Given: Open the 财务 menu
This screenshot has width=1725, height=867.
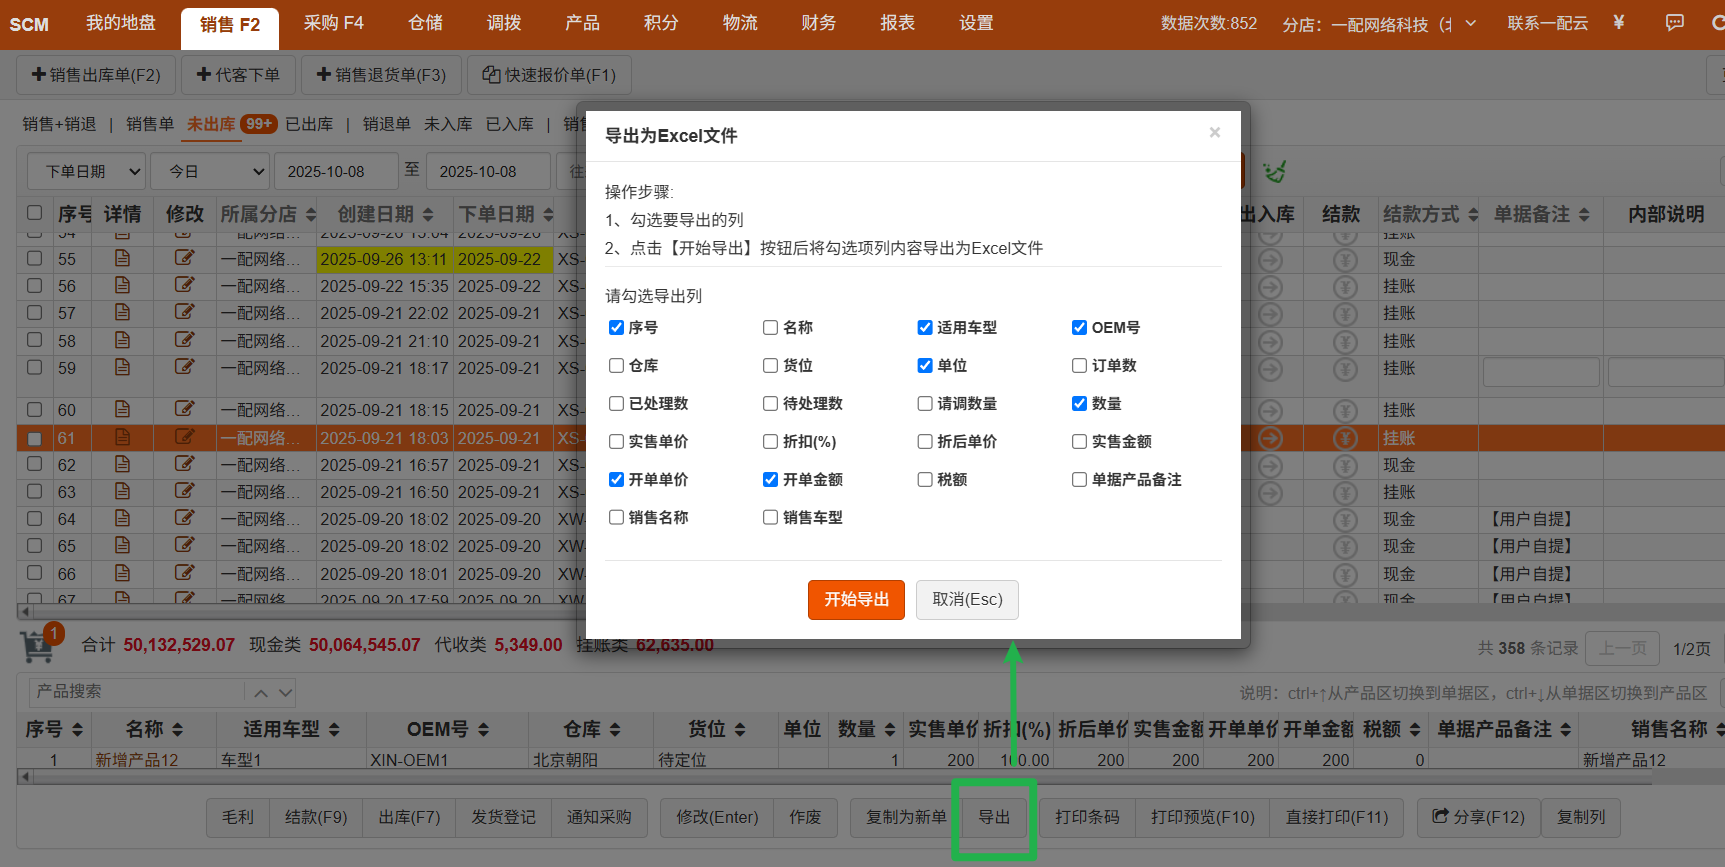Looking at the screenshot, I should tap(818, 23).
